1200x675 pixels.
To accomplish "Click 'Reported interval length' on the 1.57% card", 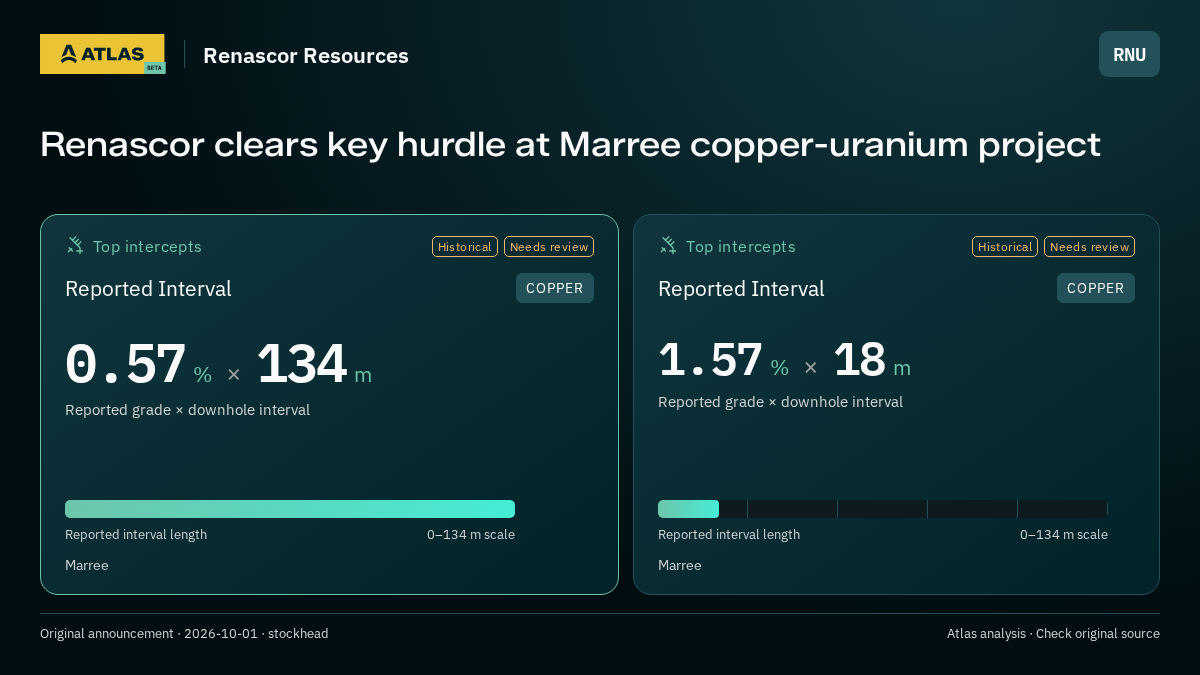I will [729, 535].
